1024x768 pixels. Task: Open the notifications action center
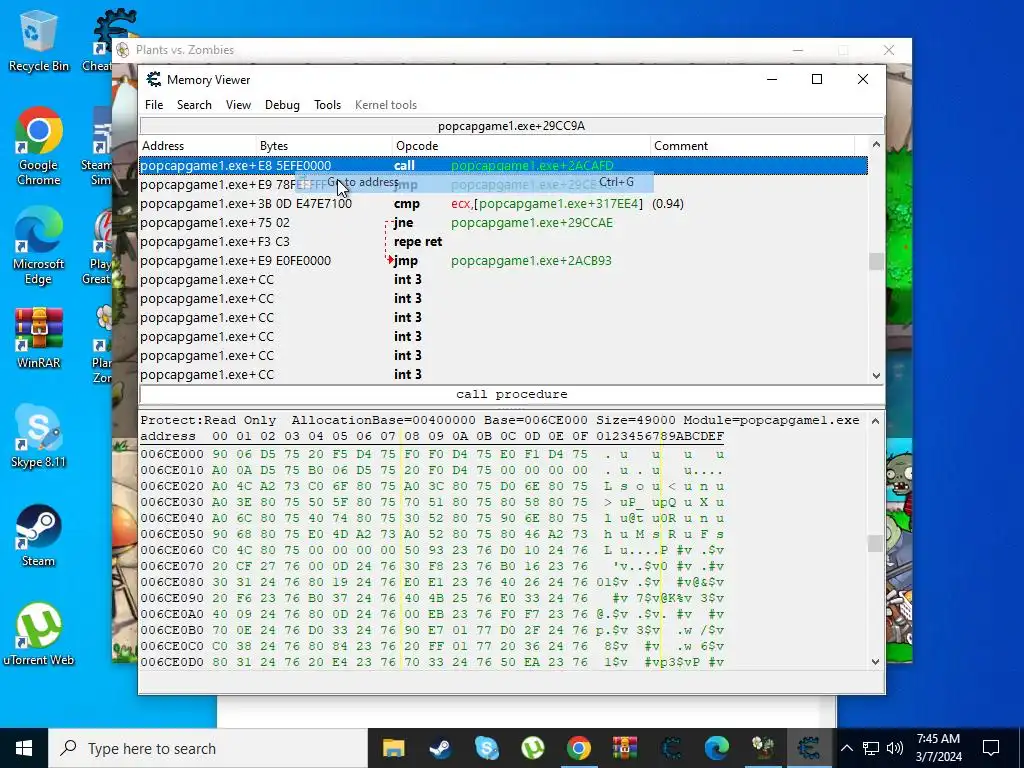pyautogui.click(x=991, y=748)
